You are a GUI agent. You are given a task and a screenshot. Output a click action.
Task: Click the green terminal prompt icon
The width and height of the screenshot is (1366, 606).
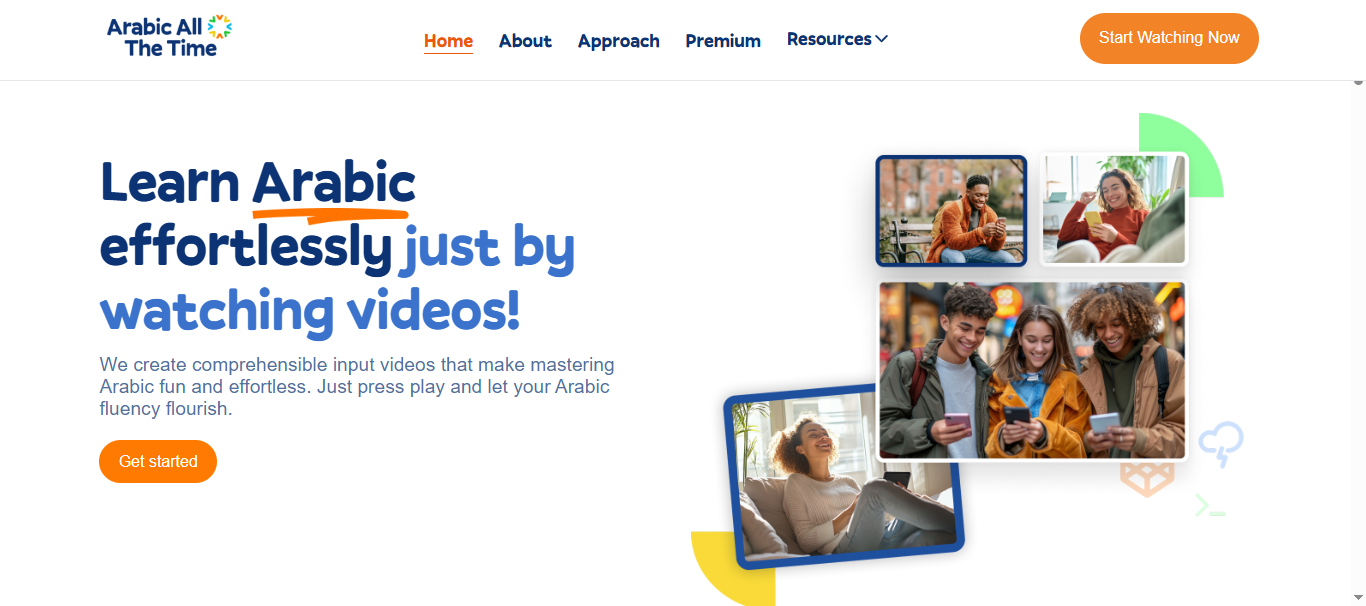pyautogui.click(x=1210, y=506)
